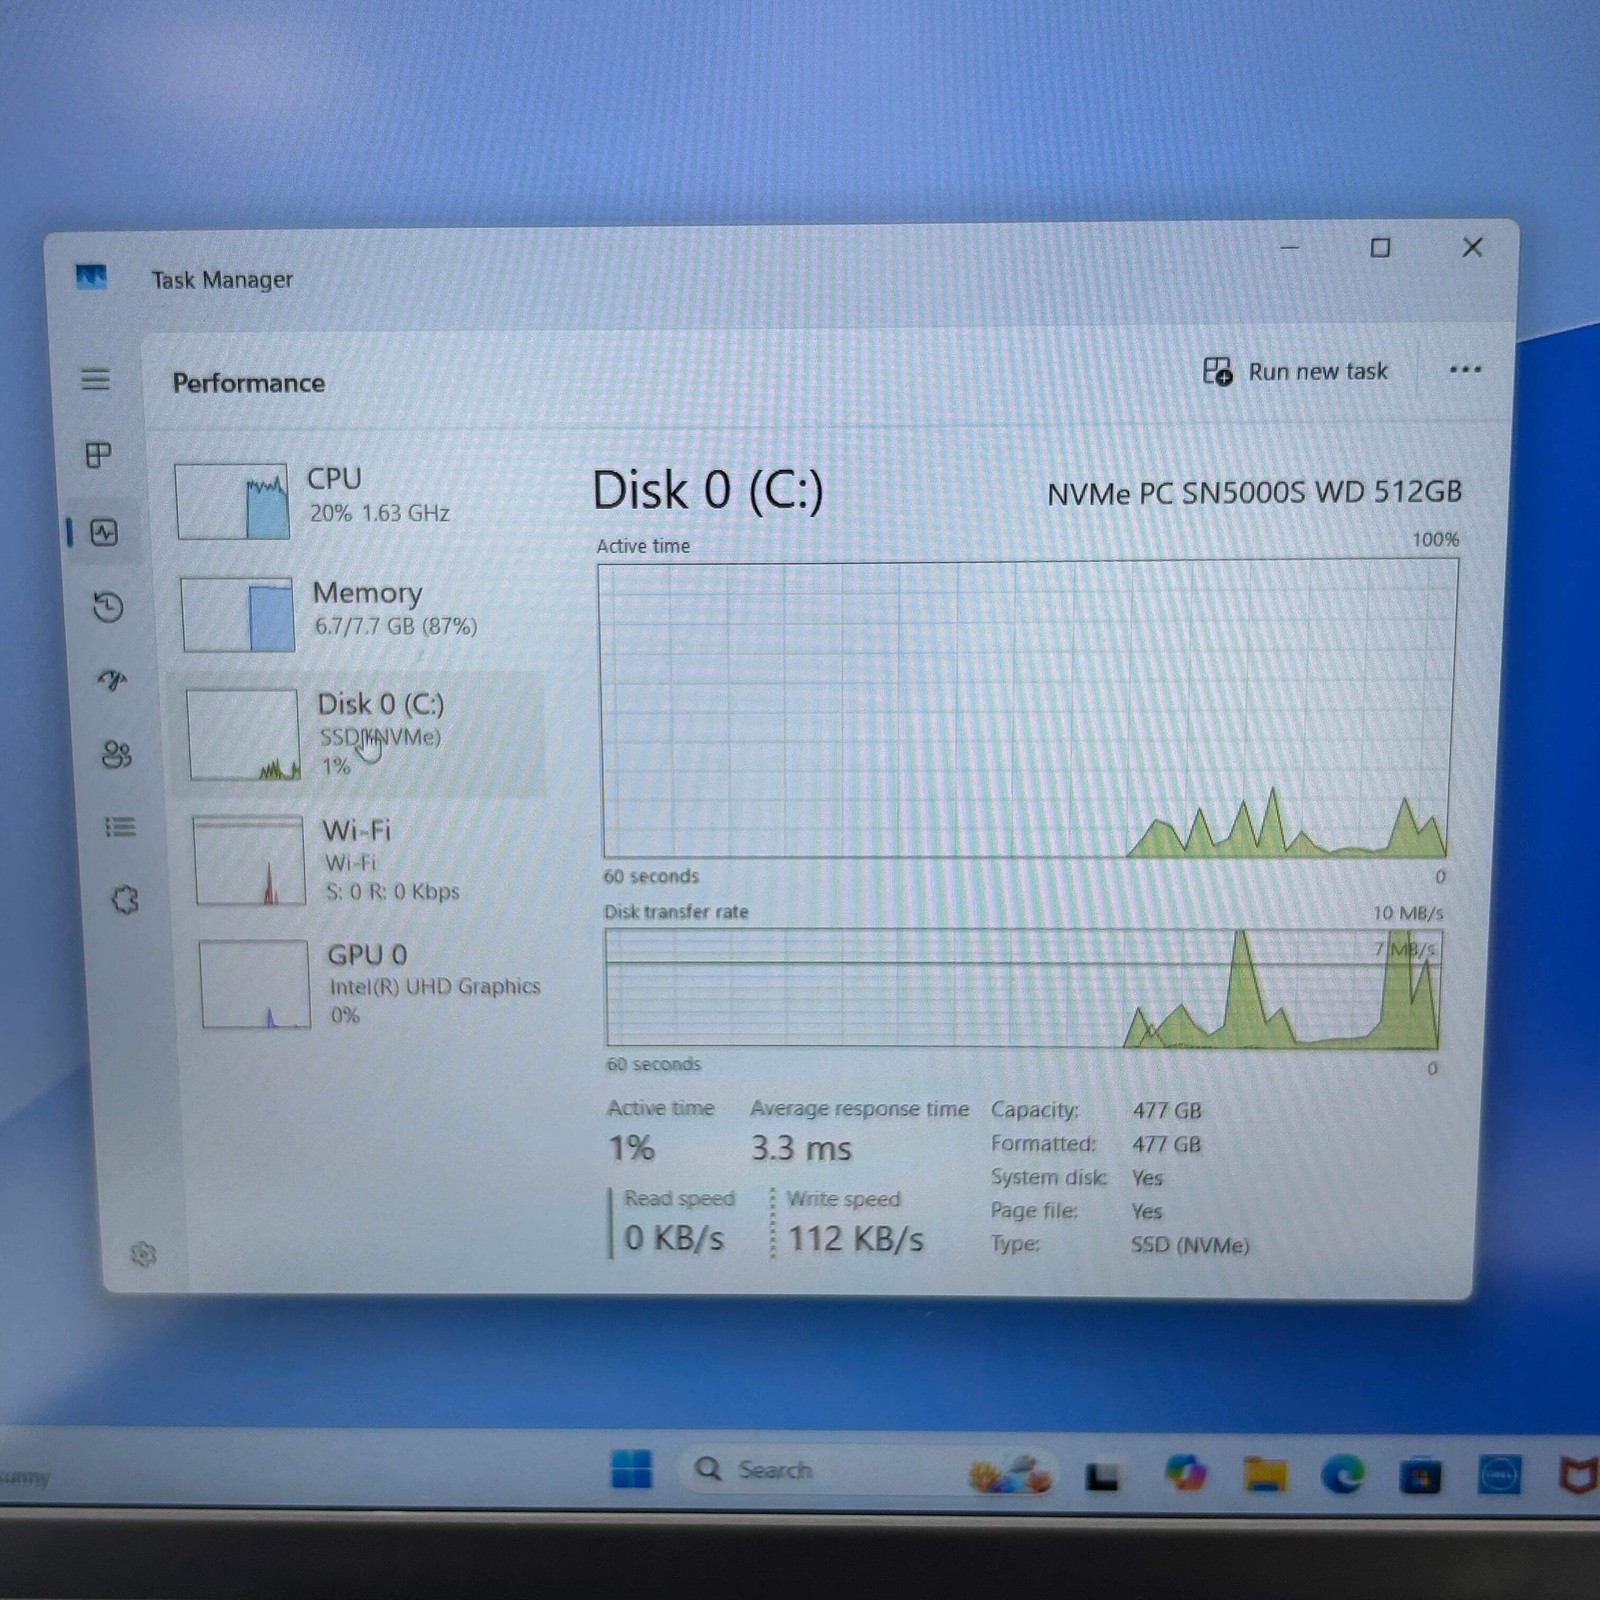This screenshot has width=1600, height=1600.
Task: Click the Memory usage mini graph
Action: [238, 614]
